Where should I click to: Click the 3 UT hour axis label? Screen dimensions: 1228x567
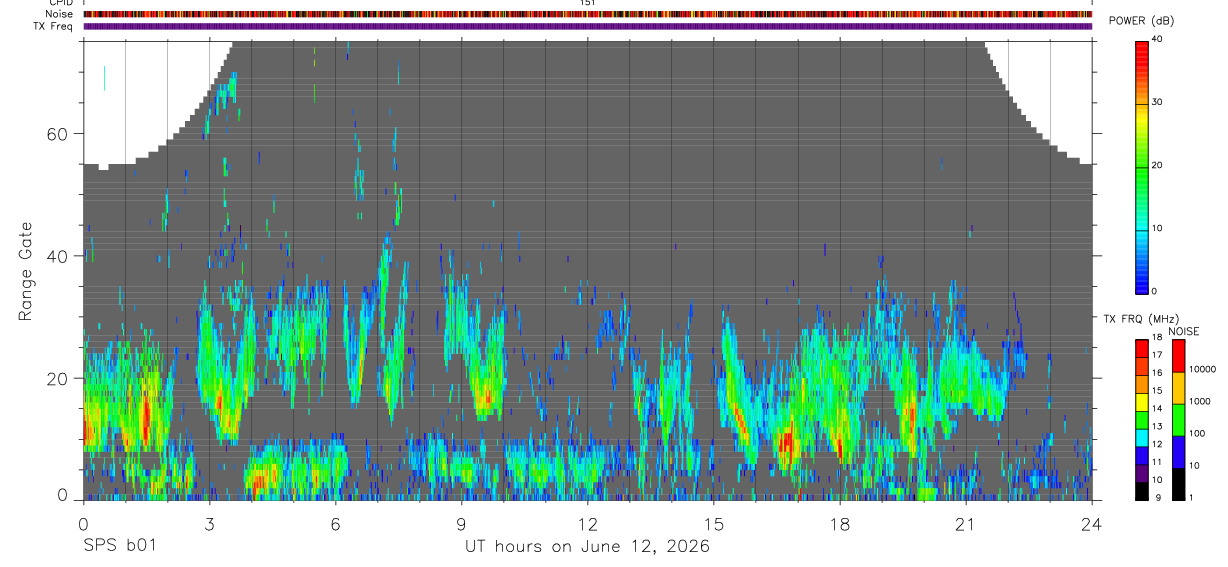[x=209, y=523]
